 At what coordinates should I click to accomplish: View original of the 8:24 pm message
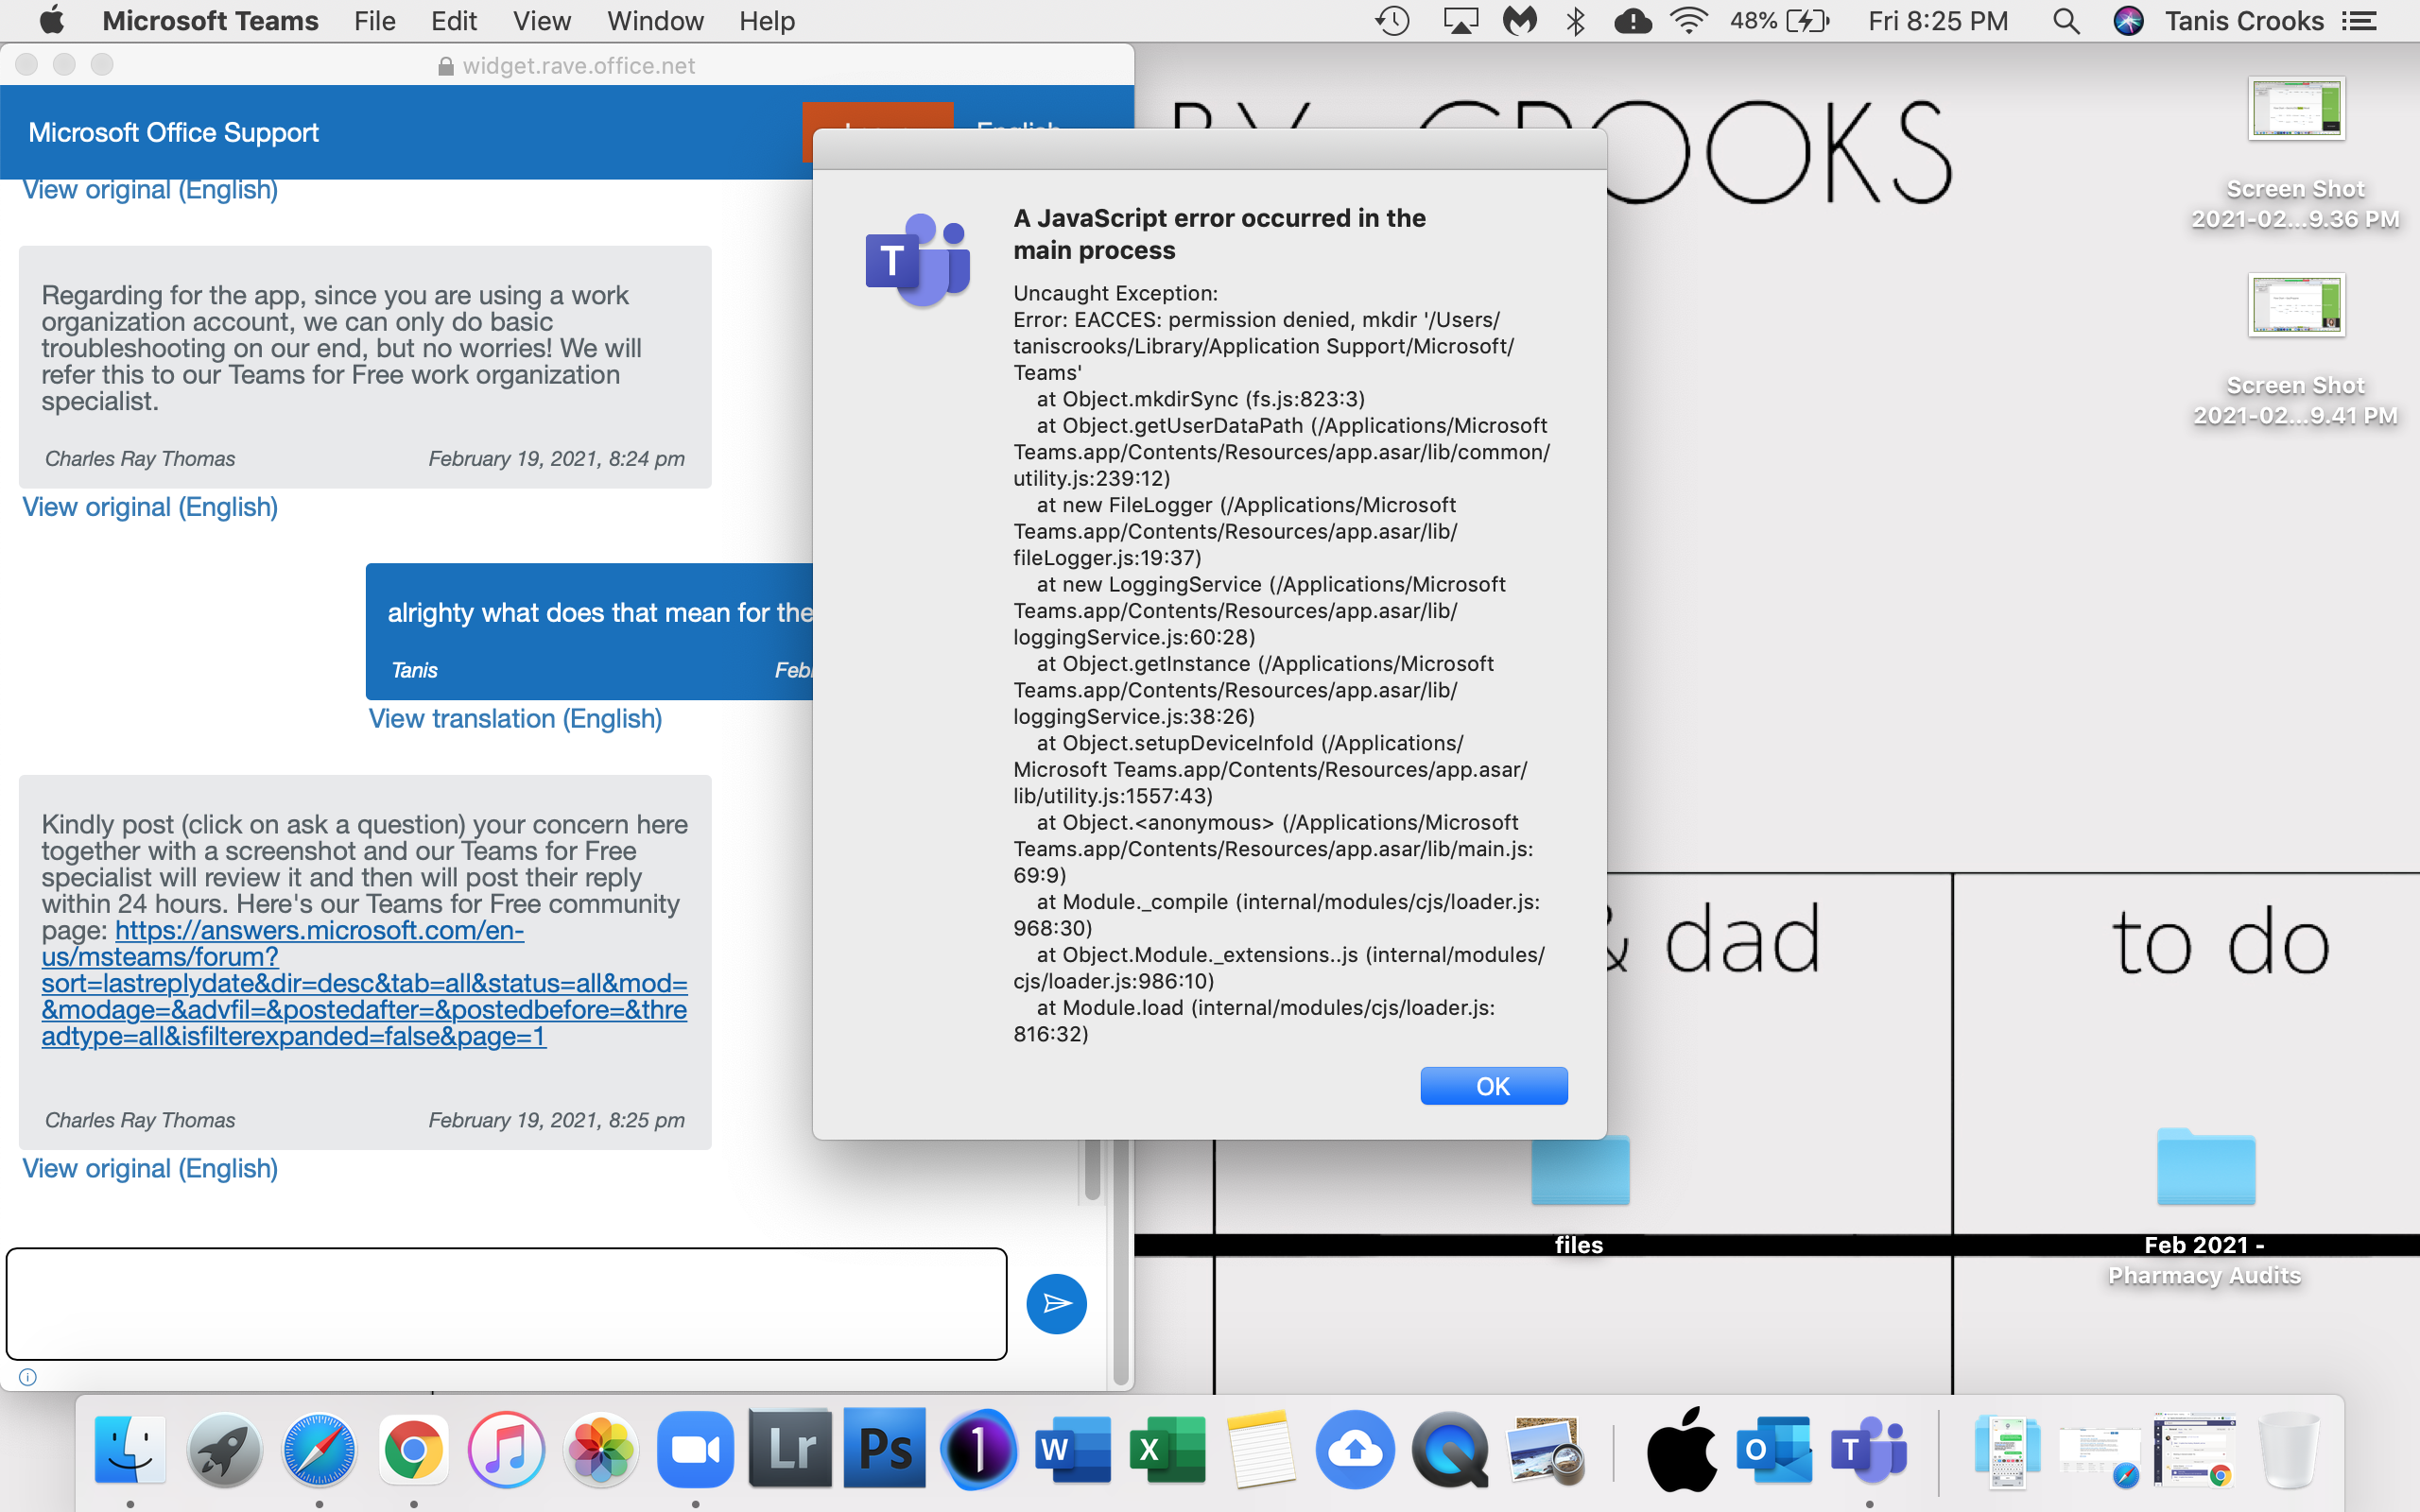coord(150,507)
